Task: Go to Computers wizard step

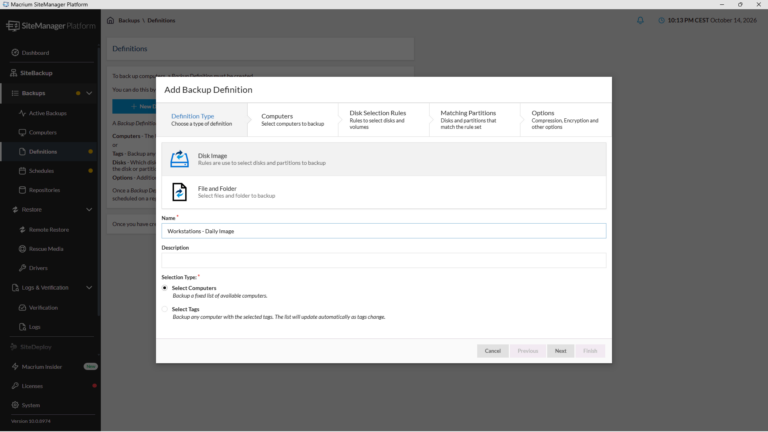Action: [292, 120]
